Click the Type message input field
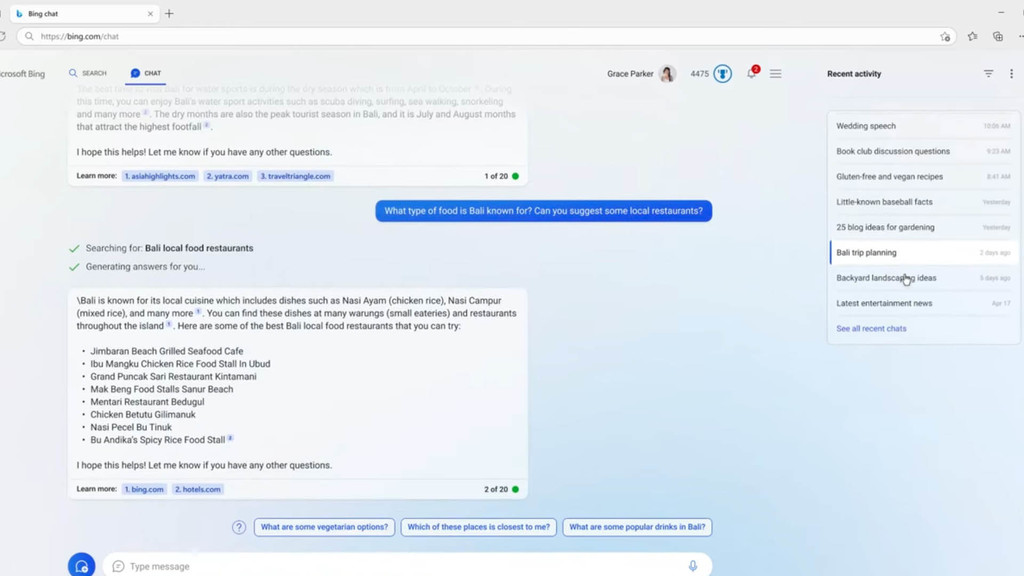Viewport: 1024px width, 576px height. (300, 565)
